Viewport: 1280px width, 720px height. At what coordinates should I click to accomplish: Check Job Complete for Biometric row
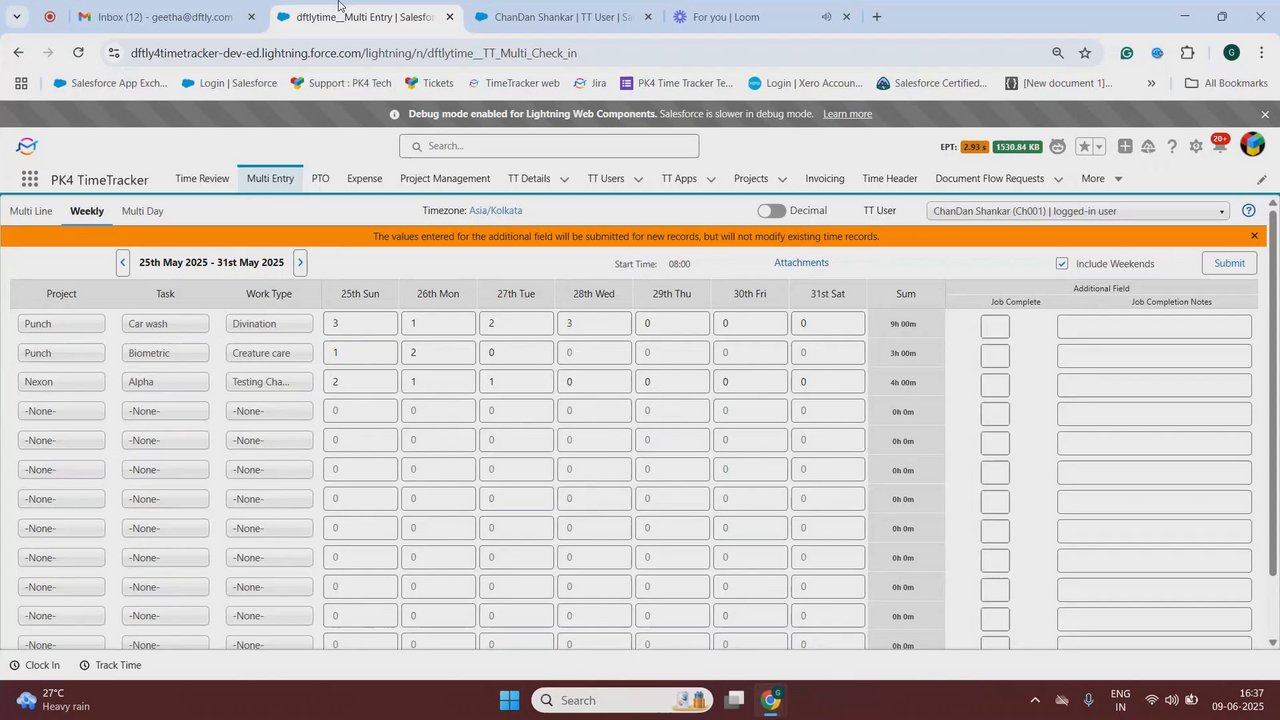[995, 356]
